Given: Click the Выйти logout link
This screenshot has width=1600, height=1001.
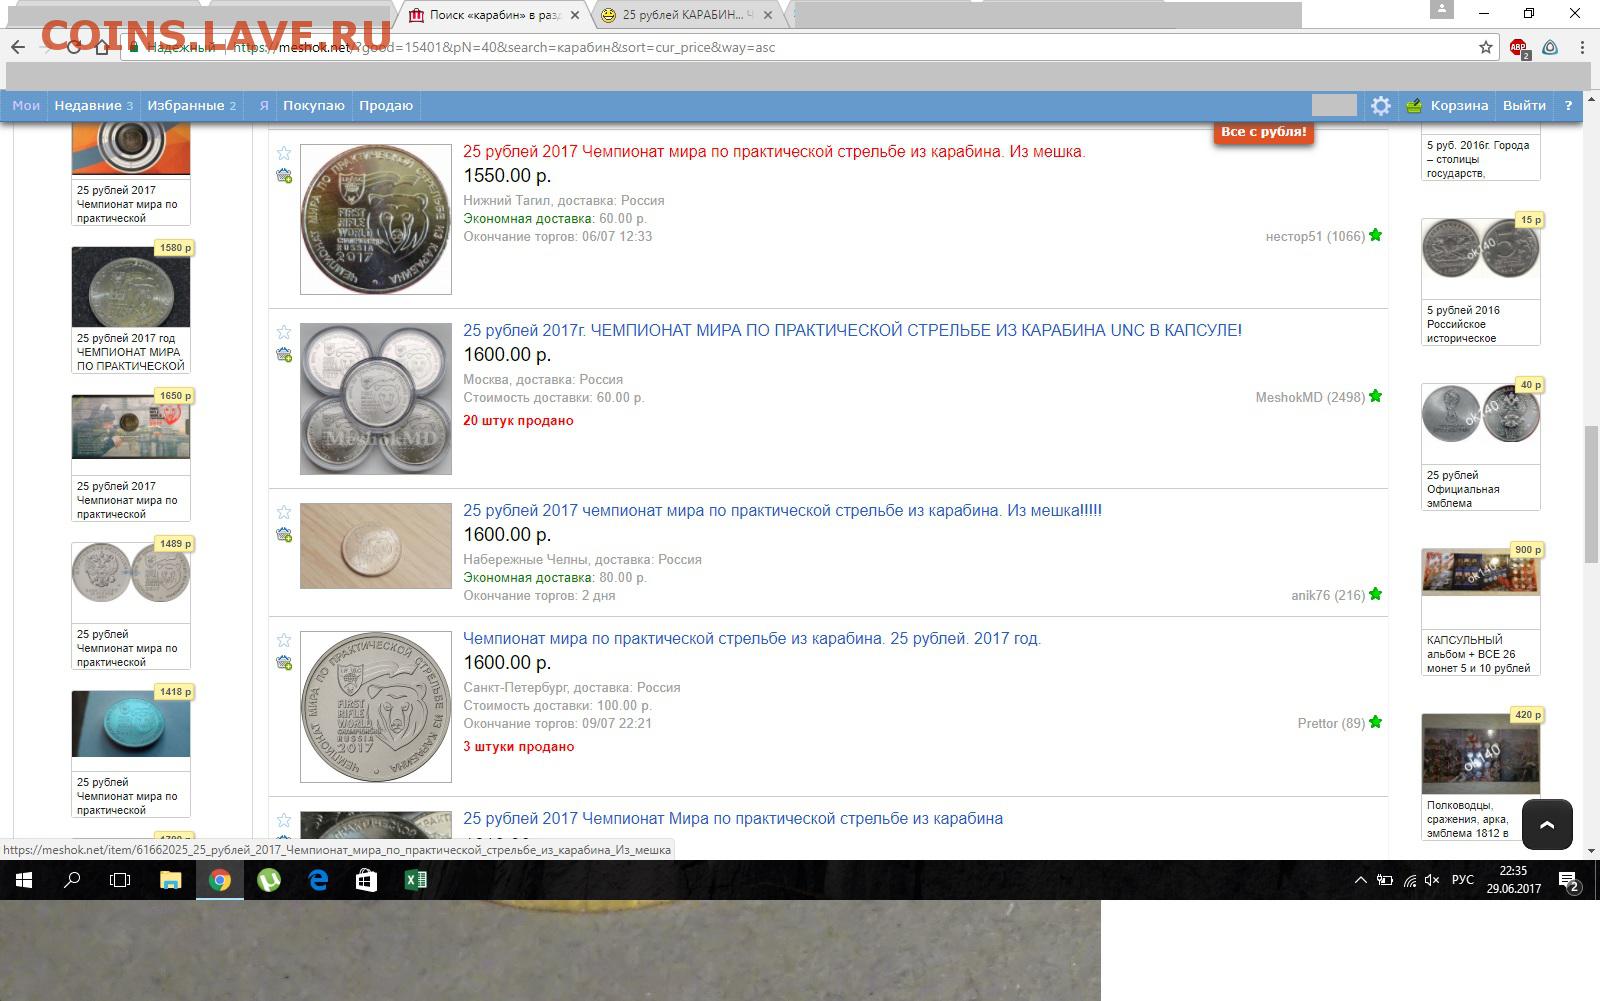Looking at the screenshot, I should [1524, 105].
